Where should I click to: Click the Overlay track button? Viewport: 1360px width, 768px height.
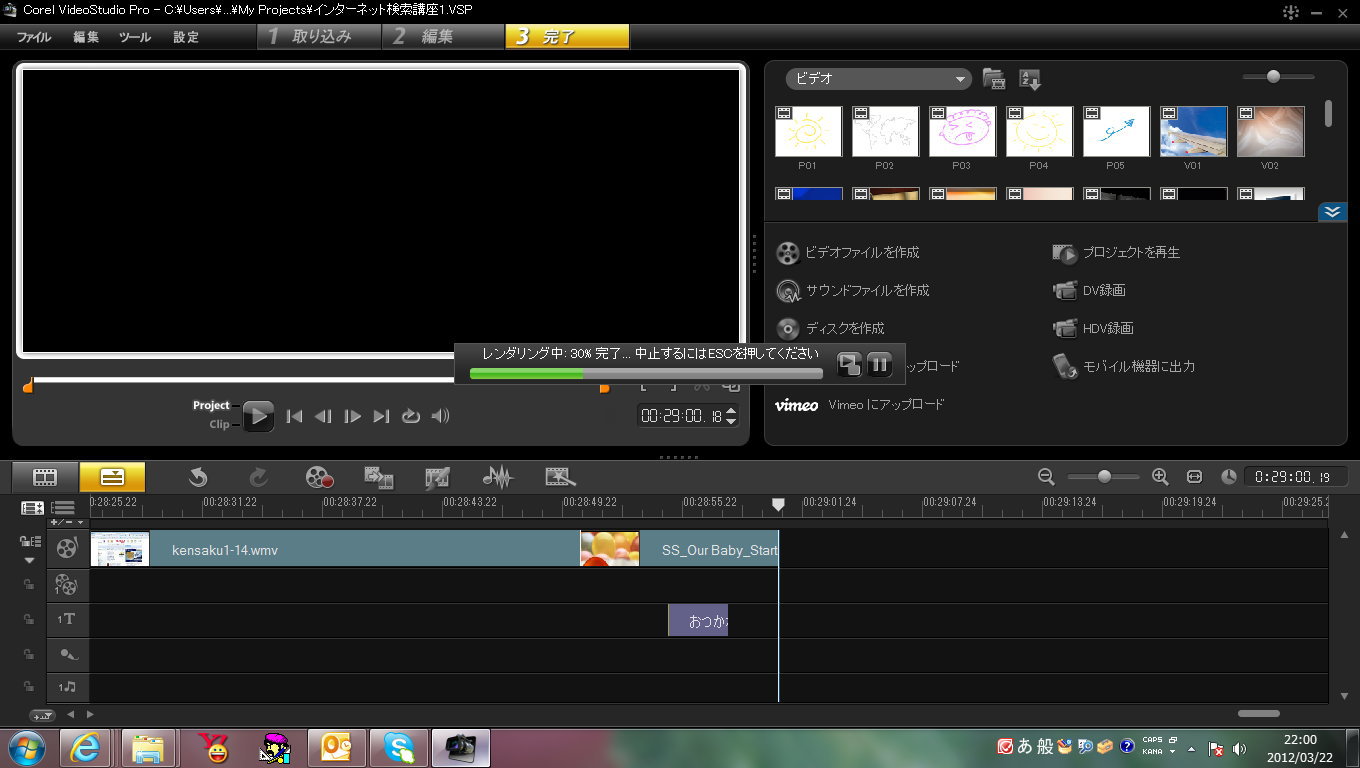66,585
